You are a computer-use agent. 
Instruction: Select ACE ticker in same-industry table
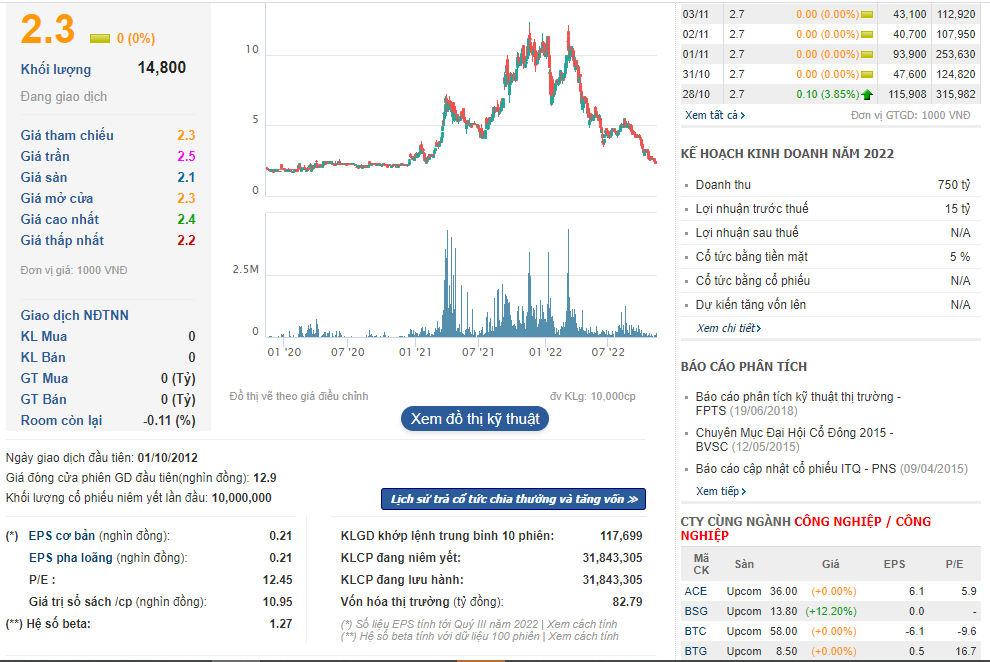(695, 591)
